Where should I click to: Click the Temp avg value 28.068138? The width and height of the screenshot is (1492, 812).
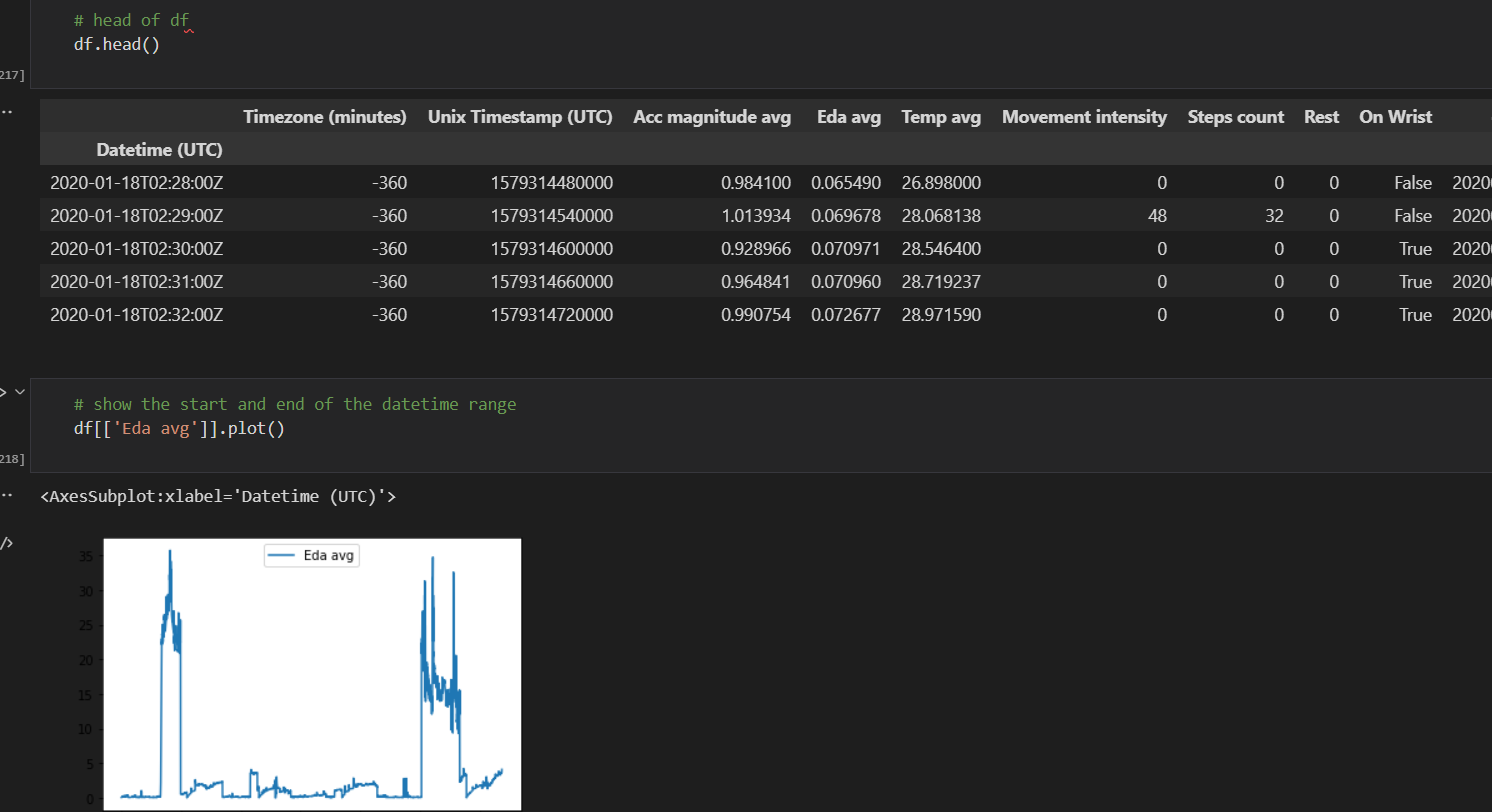click(x=941, y=216)
